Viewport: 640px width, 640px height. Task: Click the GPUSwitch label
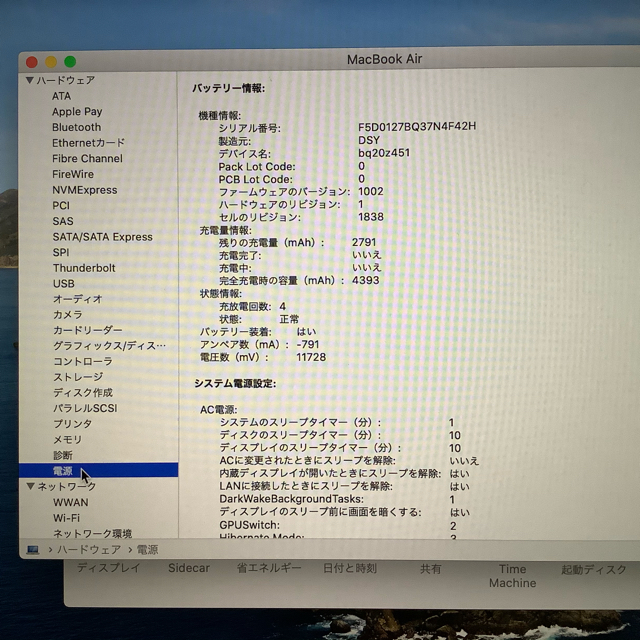point(250,525)
